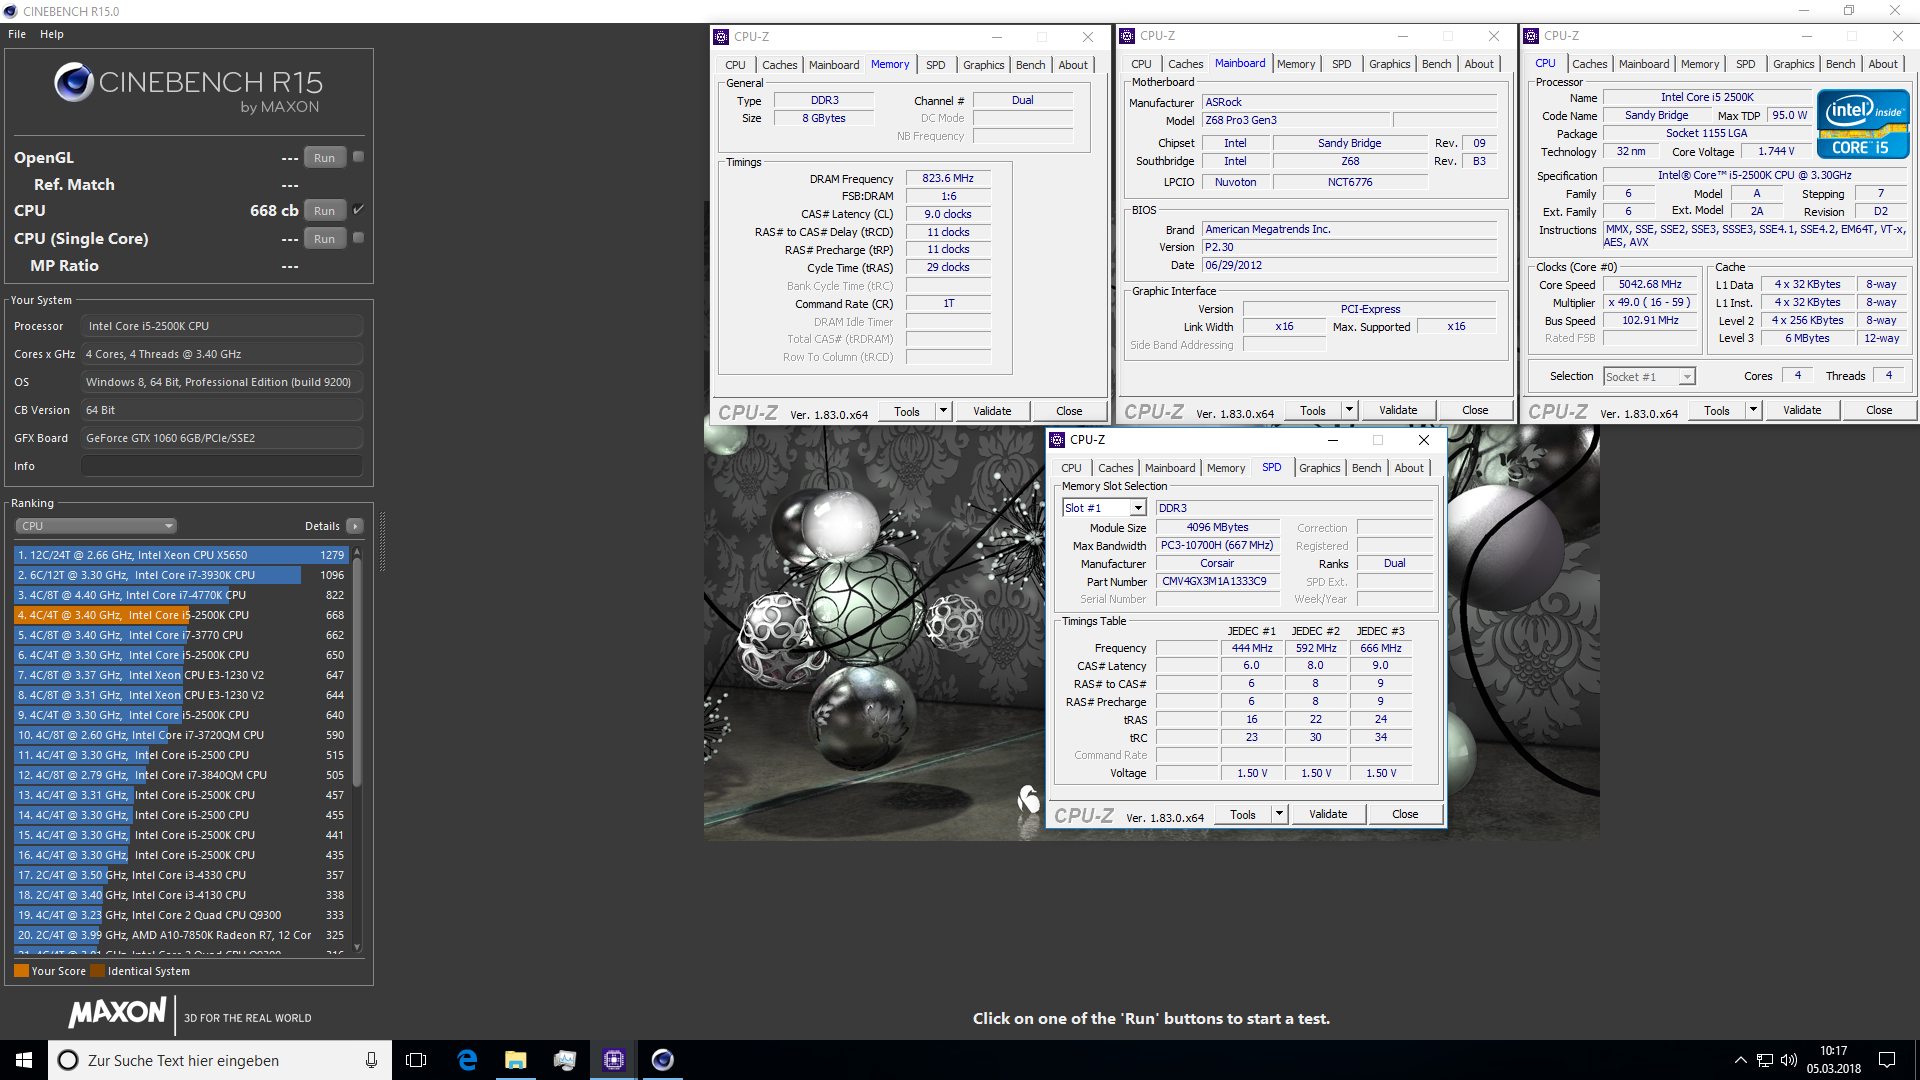
Task: Switch to Caches tab in Memory window
Action: 779,65
